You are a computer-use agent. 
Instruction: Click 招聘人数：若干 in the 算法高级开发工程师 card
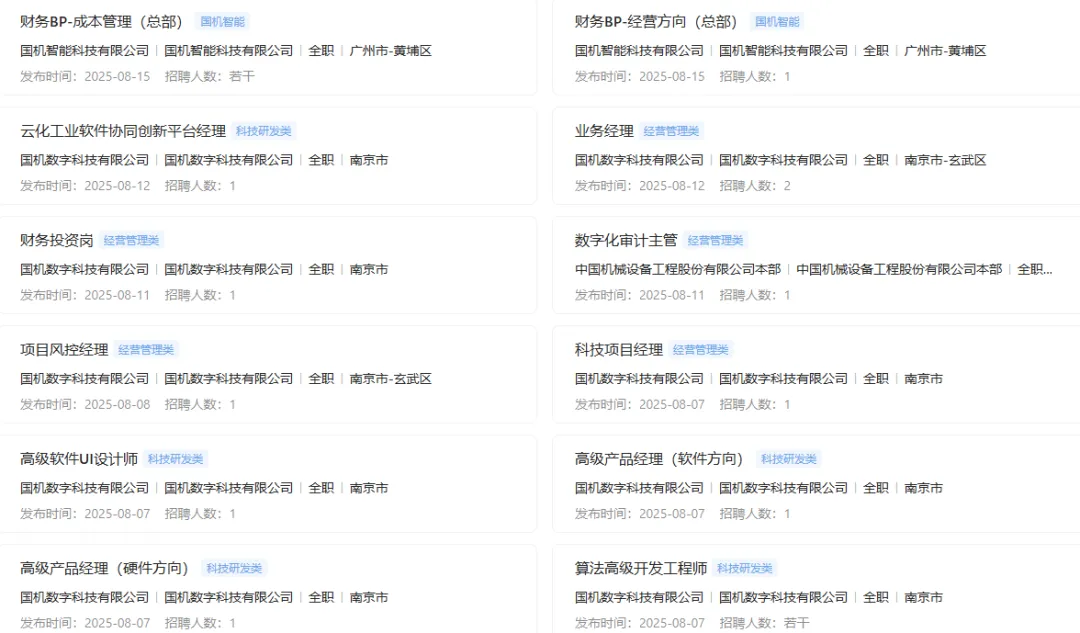tap(765, 623)
